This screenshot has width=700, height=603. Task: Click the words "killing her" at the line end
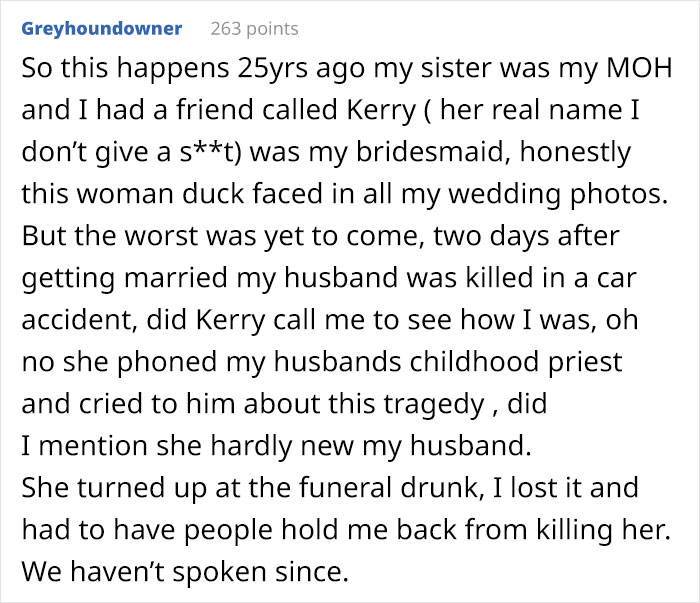607,531
